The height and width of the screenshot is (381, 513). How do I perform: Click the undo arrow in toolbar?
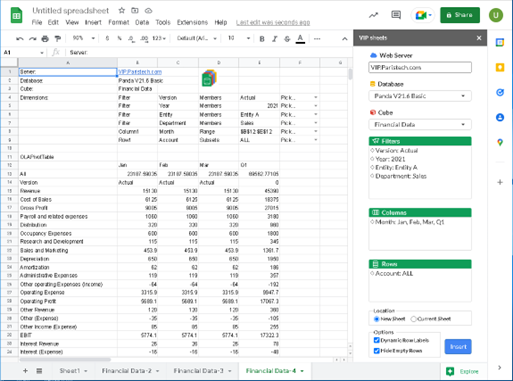(20, 39)
